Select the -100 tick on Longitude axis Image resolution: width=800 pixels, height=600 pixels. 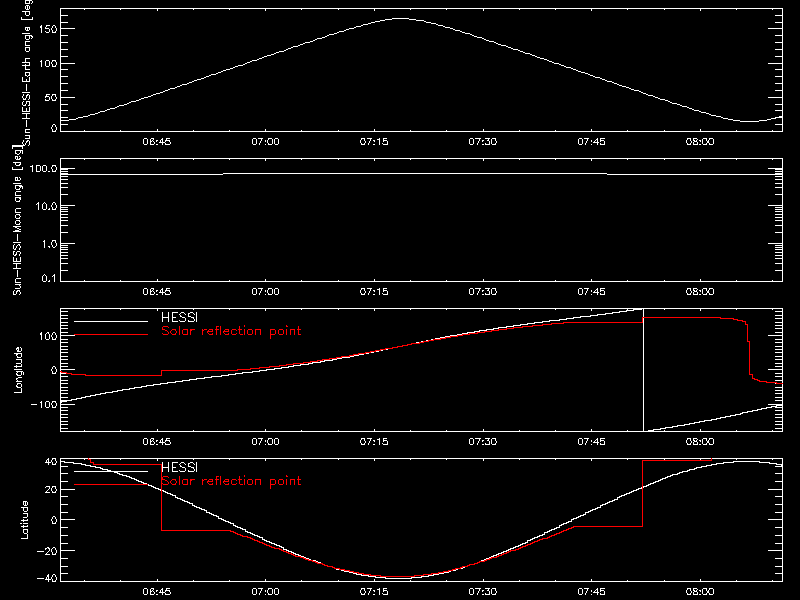44,404
